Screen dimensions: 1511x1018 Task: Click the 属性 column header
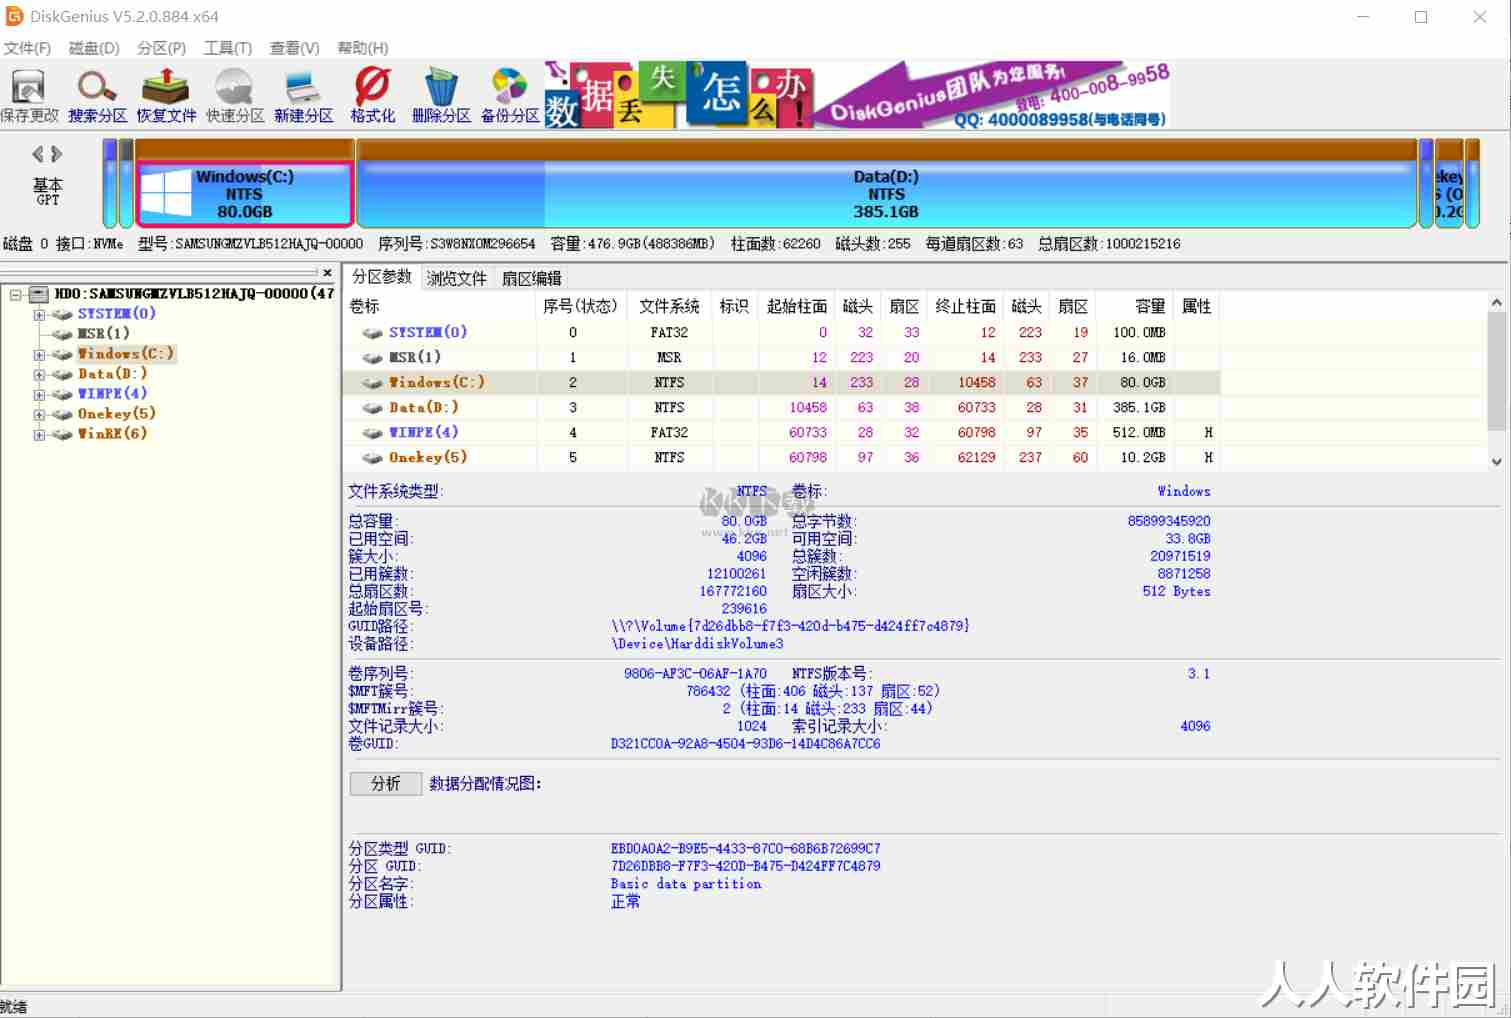tap(1196, 306)
